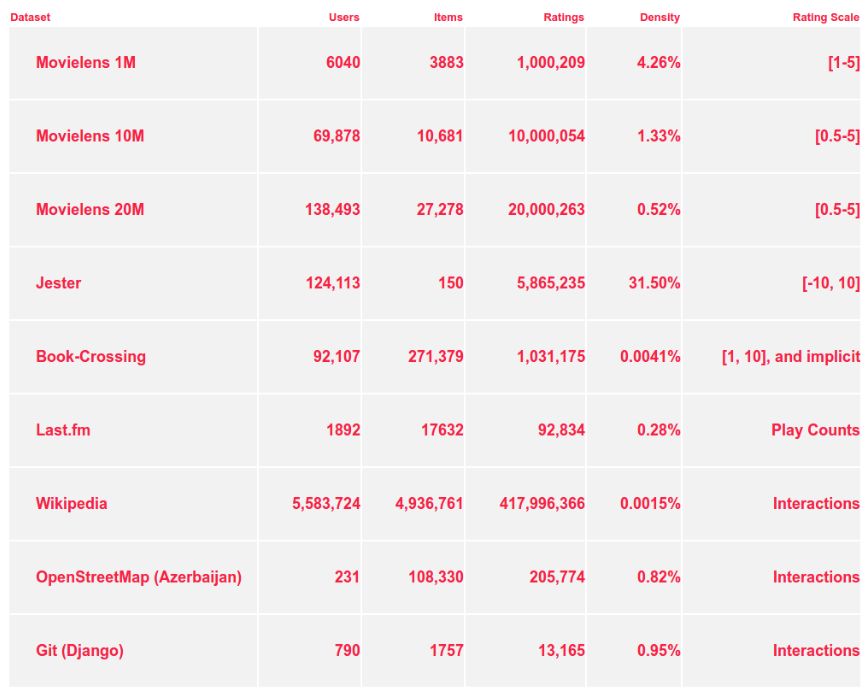This screenshot has height=689, width=868.
Task: Click the Last.fm dataset name
Action: (x=64, y=430)
